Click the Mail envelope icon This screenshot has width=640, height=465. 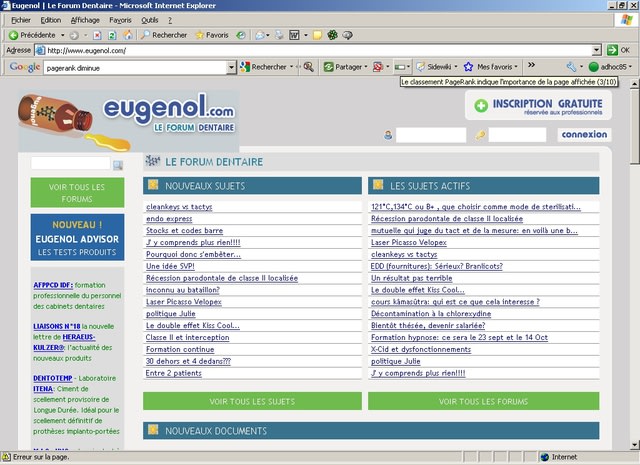pyautogui.click(x=260, y=36)
